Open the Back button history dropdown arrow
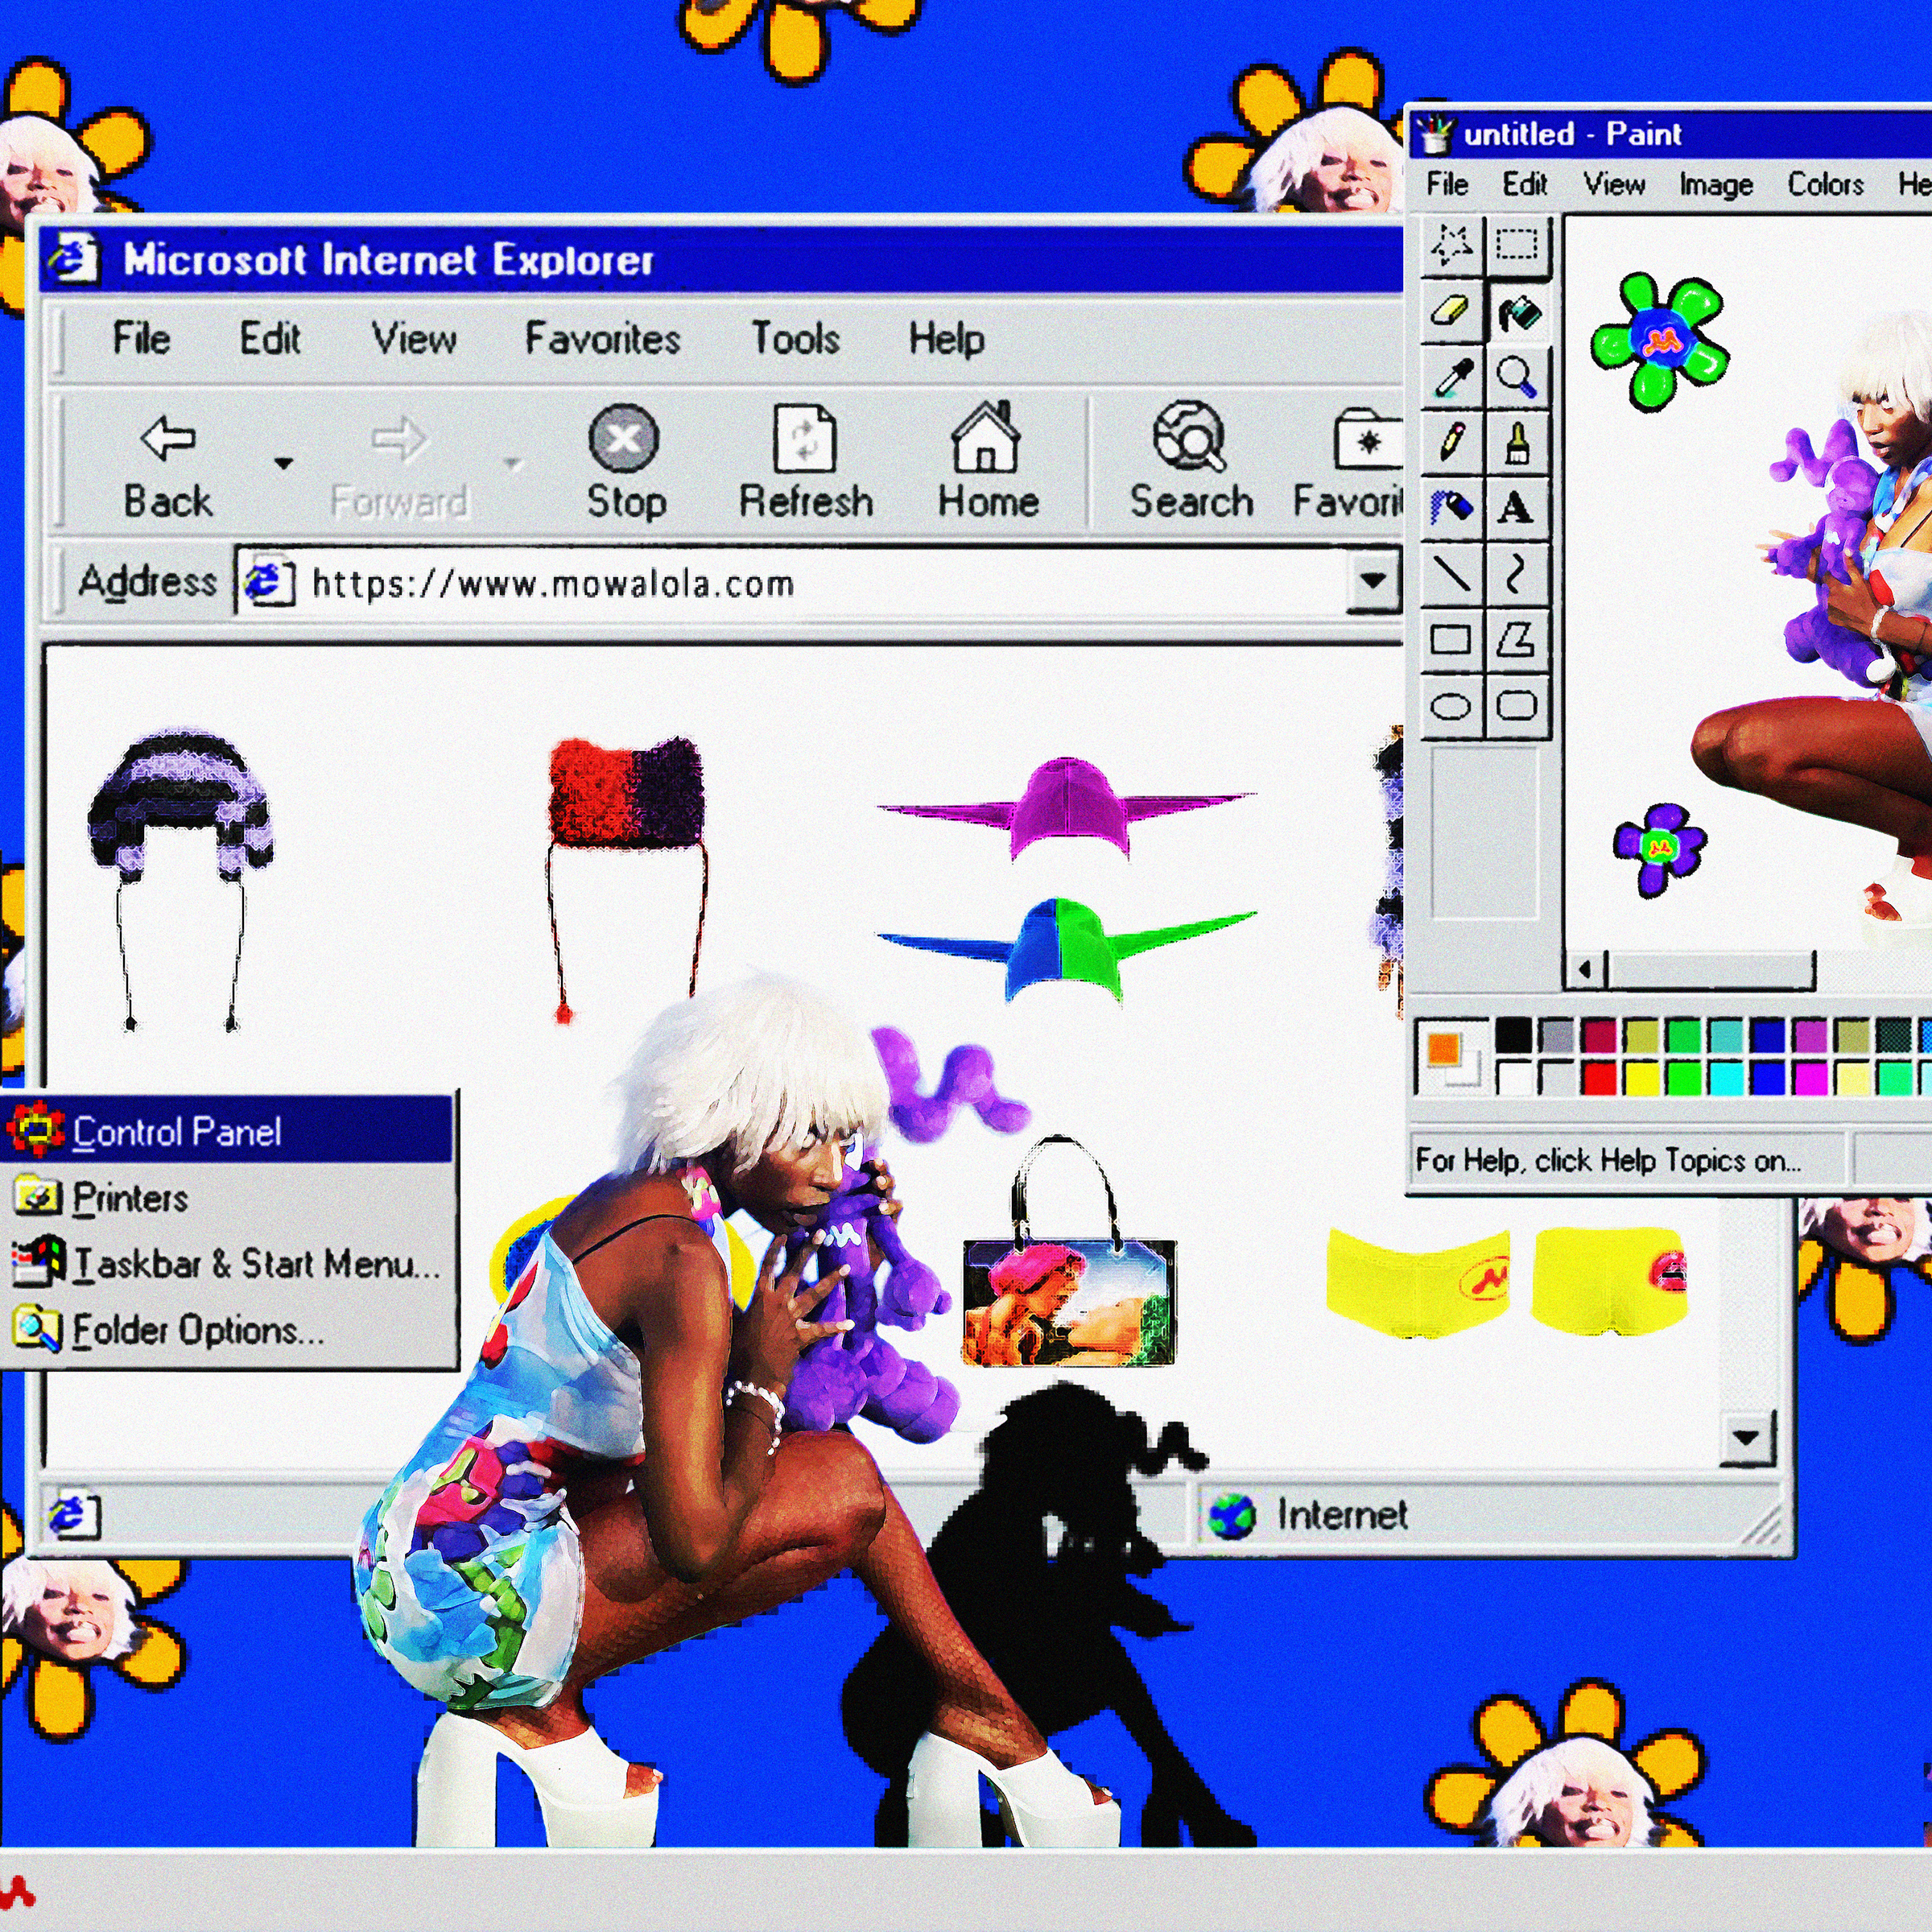 coord(284,463)
